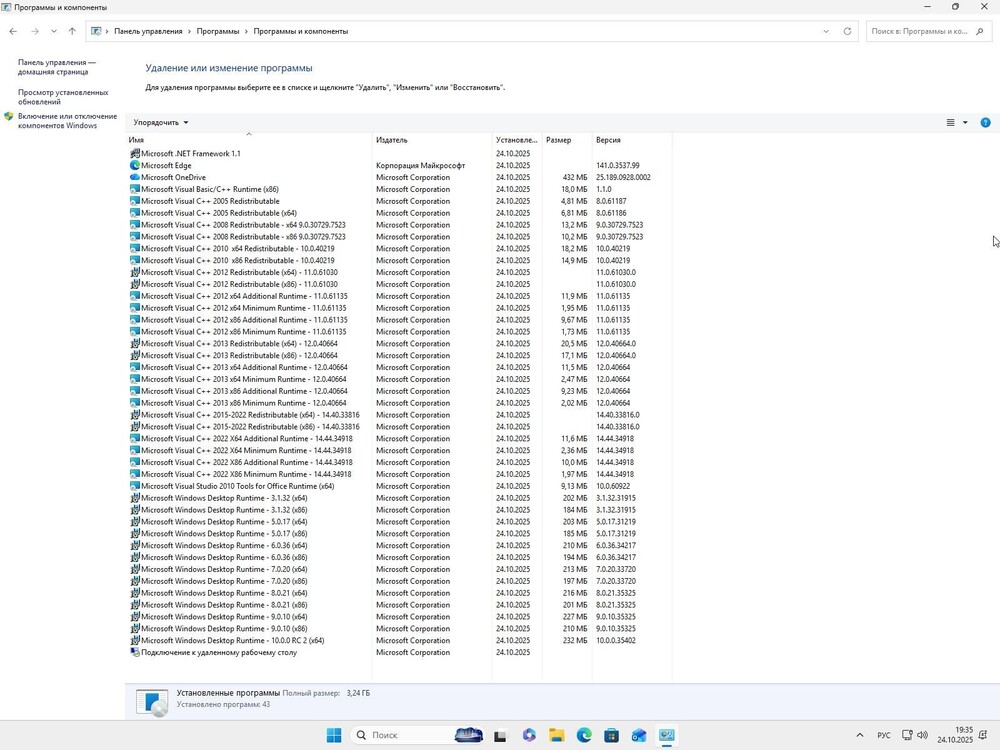Click the view layout icon in toolbar

tap(950, 123)
